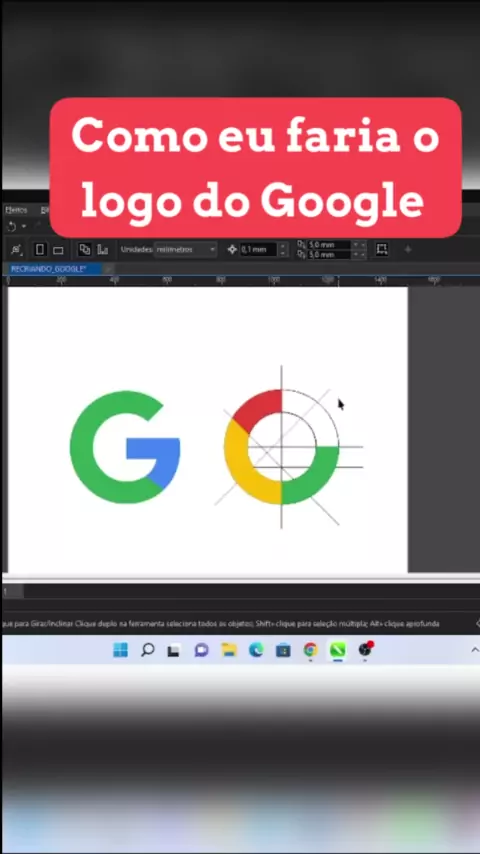480x854 pixels.
Task: Open the Efeitos menu
Action: pos(16,210)
